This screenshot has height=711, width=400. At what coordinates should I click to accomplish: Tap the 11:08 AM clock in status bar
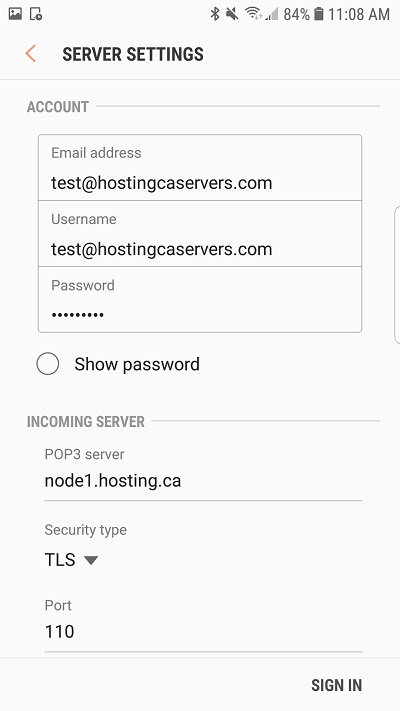tap(359, 15)
